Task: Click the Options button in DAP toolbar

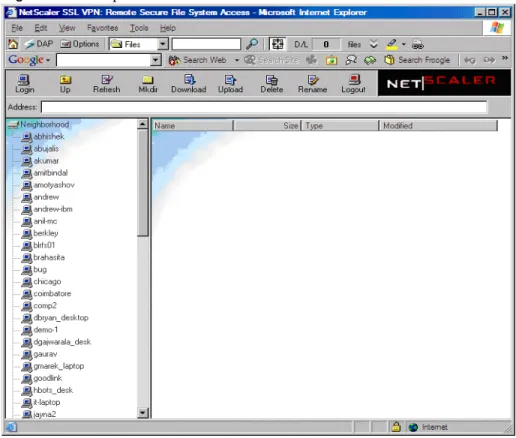Action: coord(80,44)
